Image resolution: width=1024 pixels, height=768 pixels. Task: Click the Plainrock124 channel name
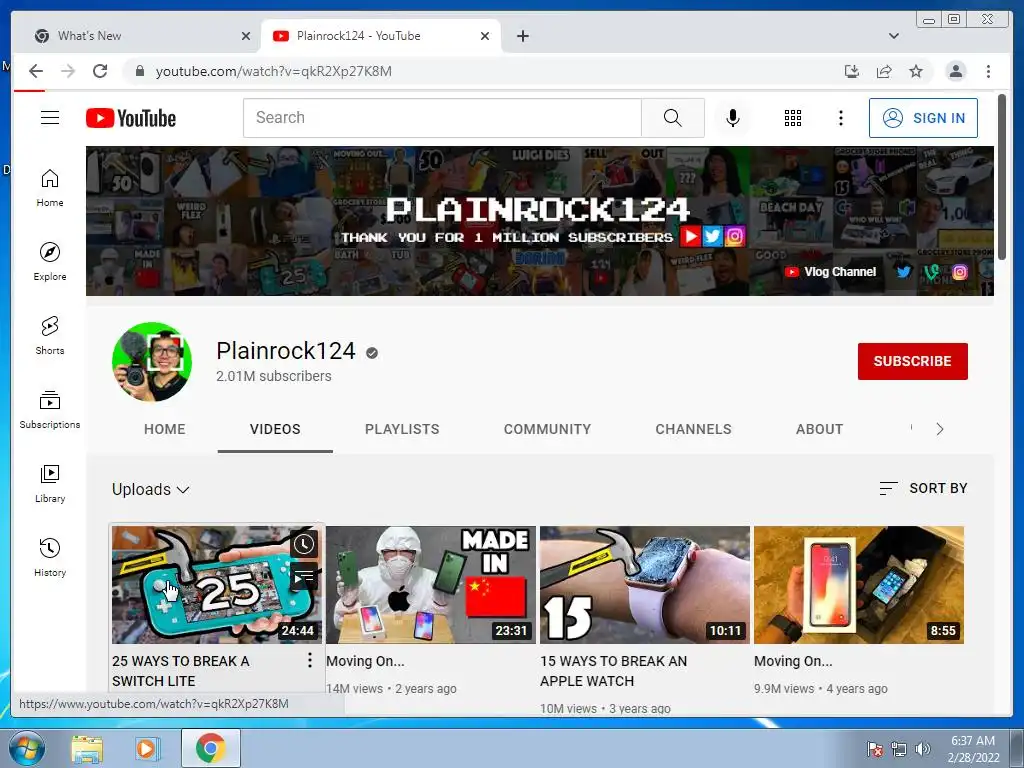285,351
